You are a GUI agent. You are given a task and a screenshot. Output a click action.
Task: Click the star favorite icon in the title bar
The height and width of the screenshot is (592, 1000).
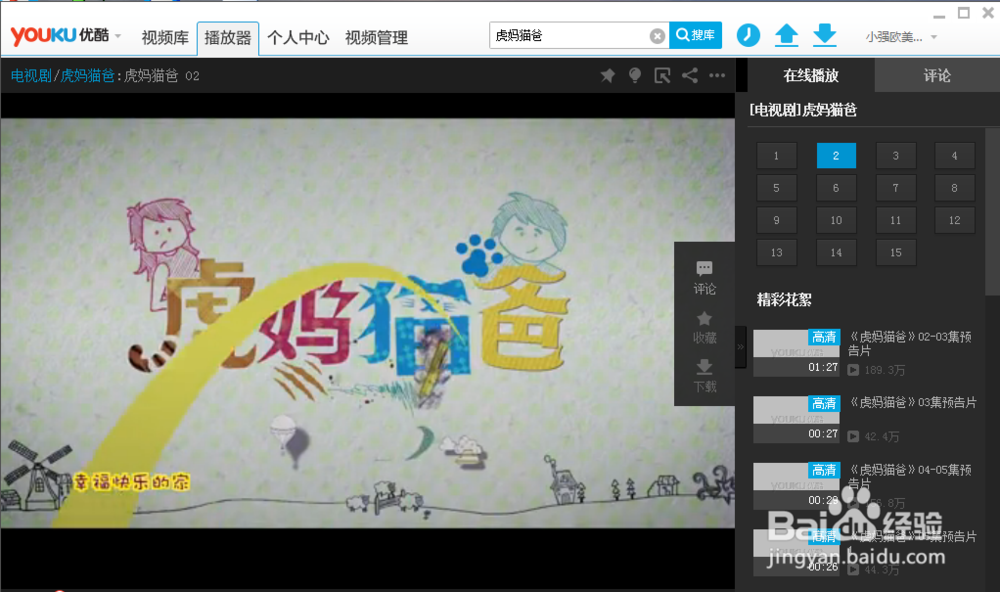click(x=608, y=76)
